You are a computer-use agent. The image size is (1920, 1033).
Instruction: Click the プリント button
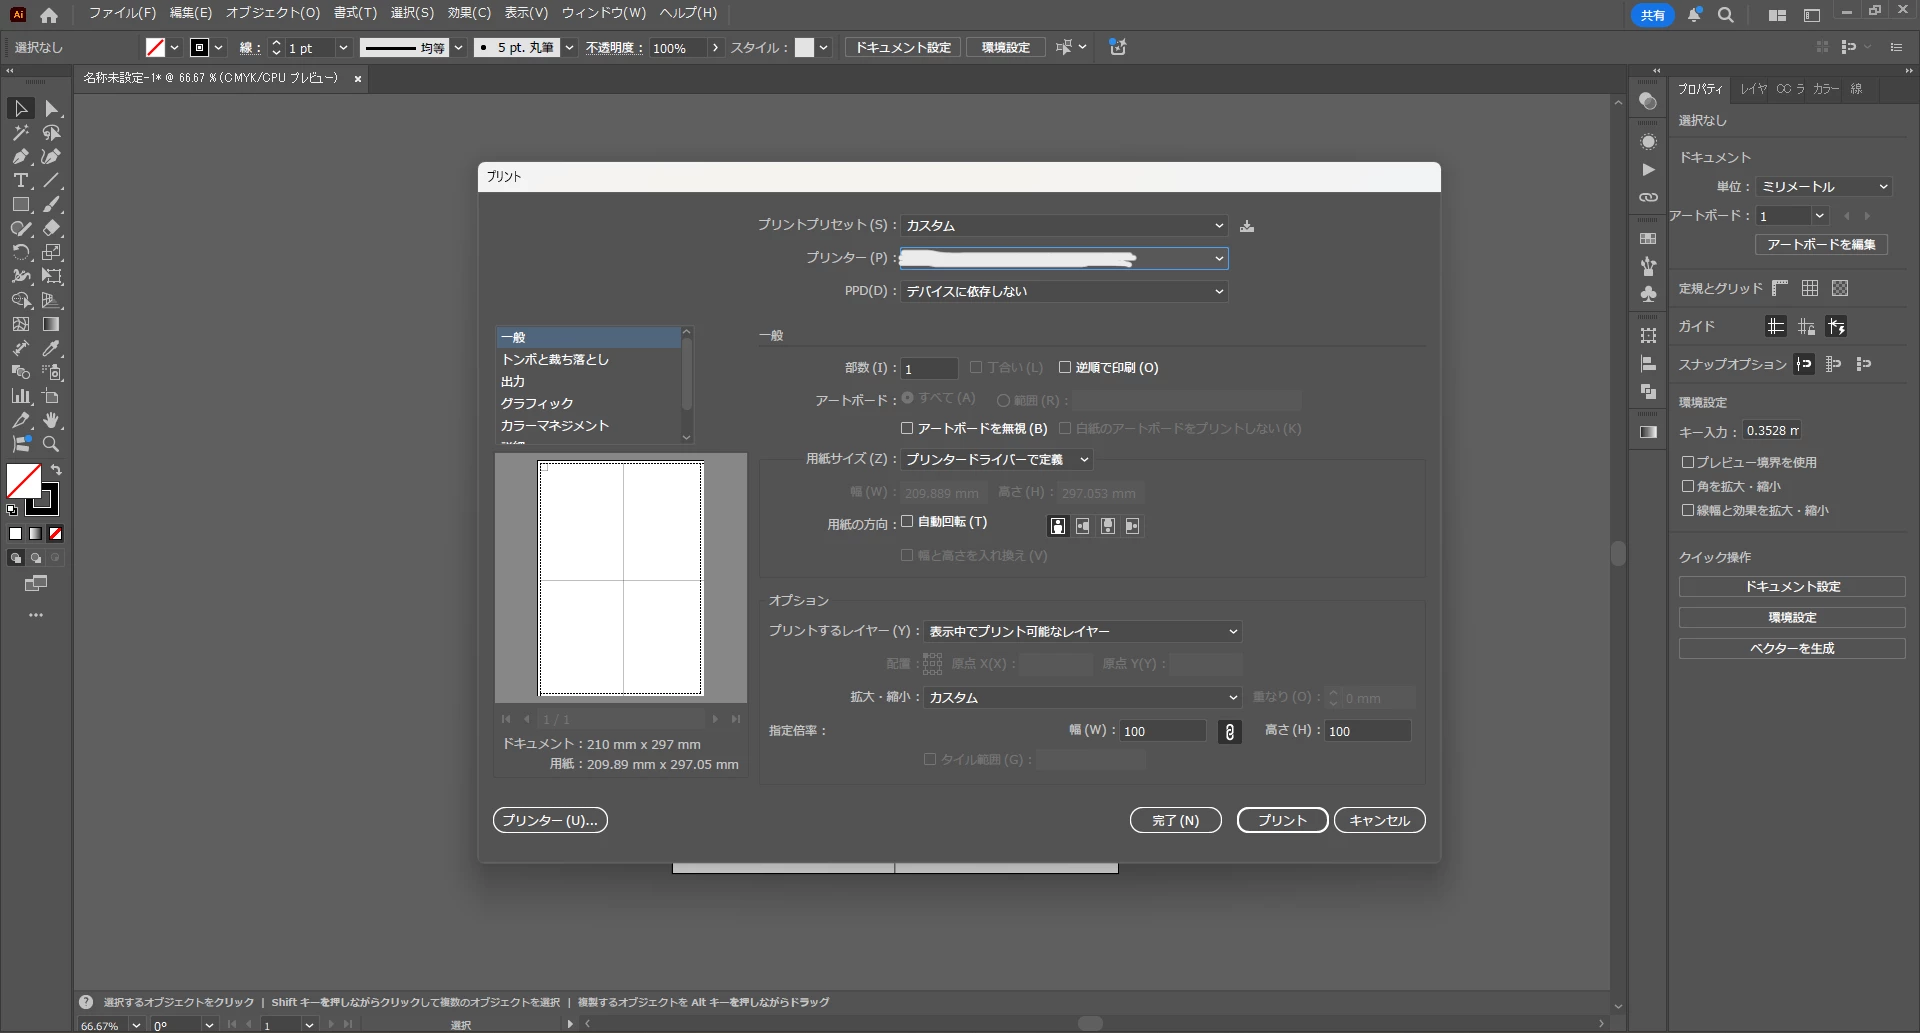tap(1282, 821)
